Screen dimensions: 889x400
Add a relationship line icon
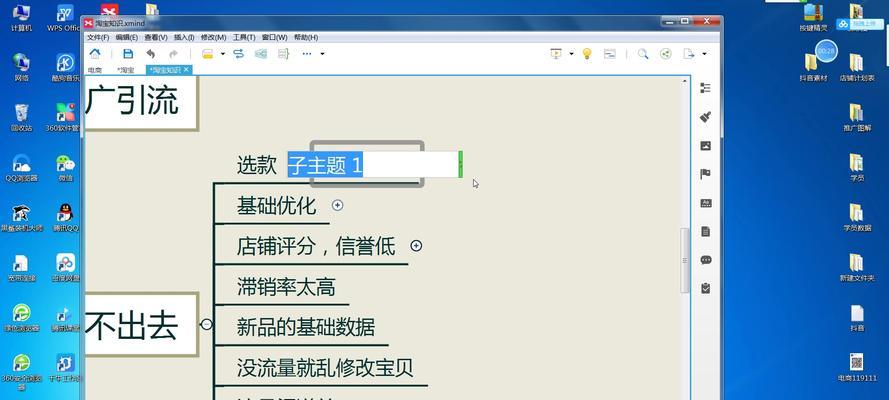[239, 54]
